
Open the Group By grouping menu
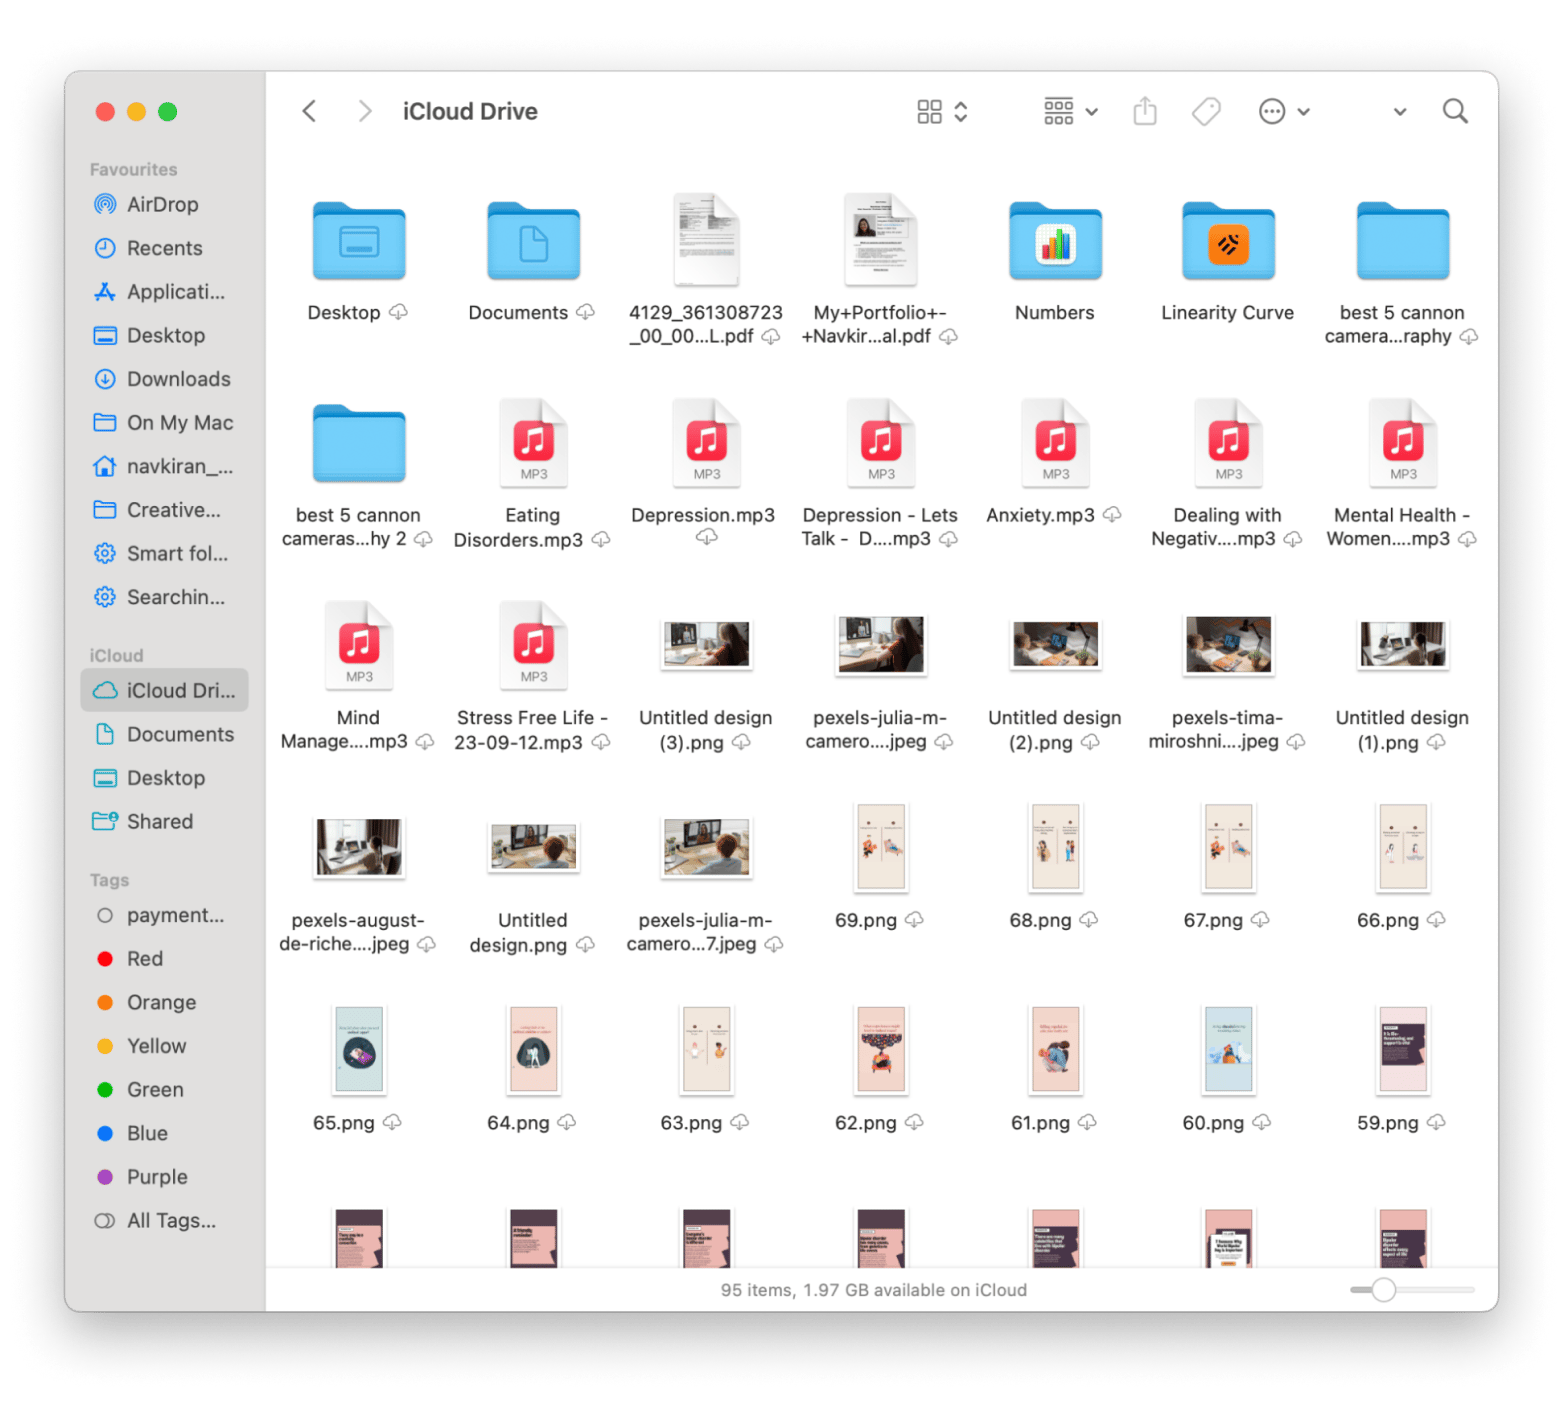coord(1070,111)
